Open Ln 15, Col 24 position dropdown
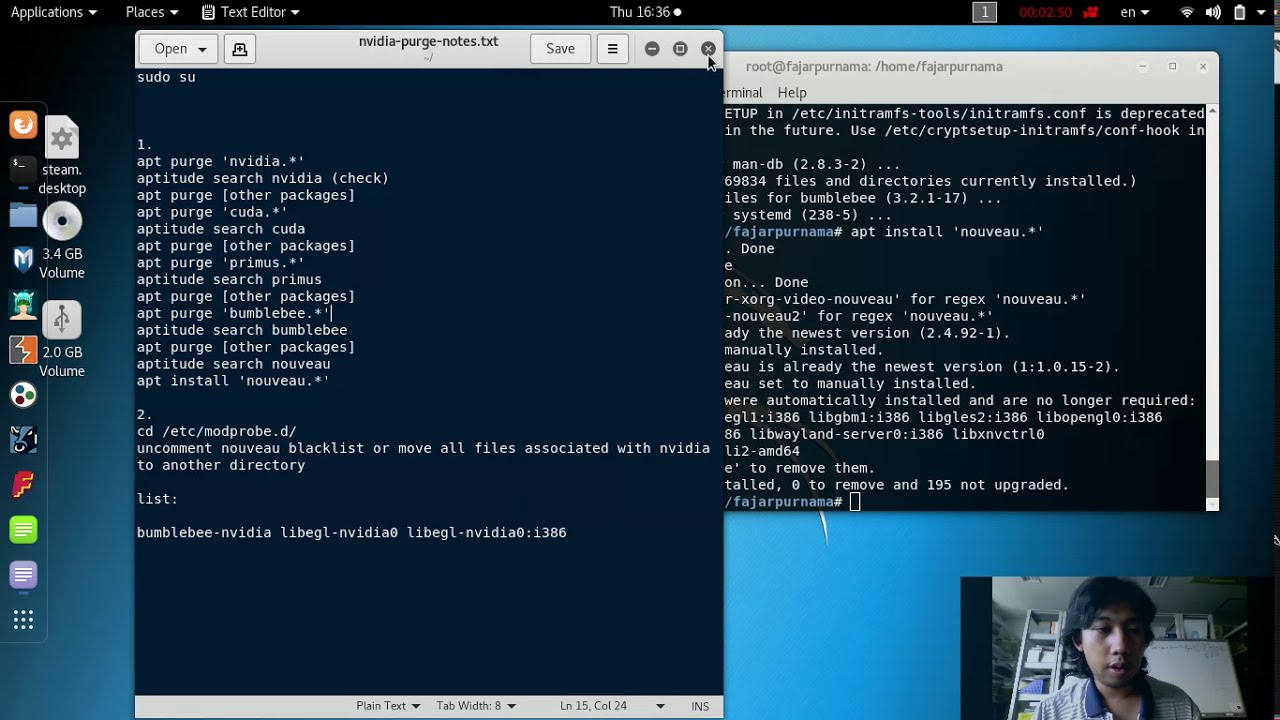Image resolution: width=1280 pixels, height=720 pixels. (x=612, y=706)
